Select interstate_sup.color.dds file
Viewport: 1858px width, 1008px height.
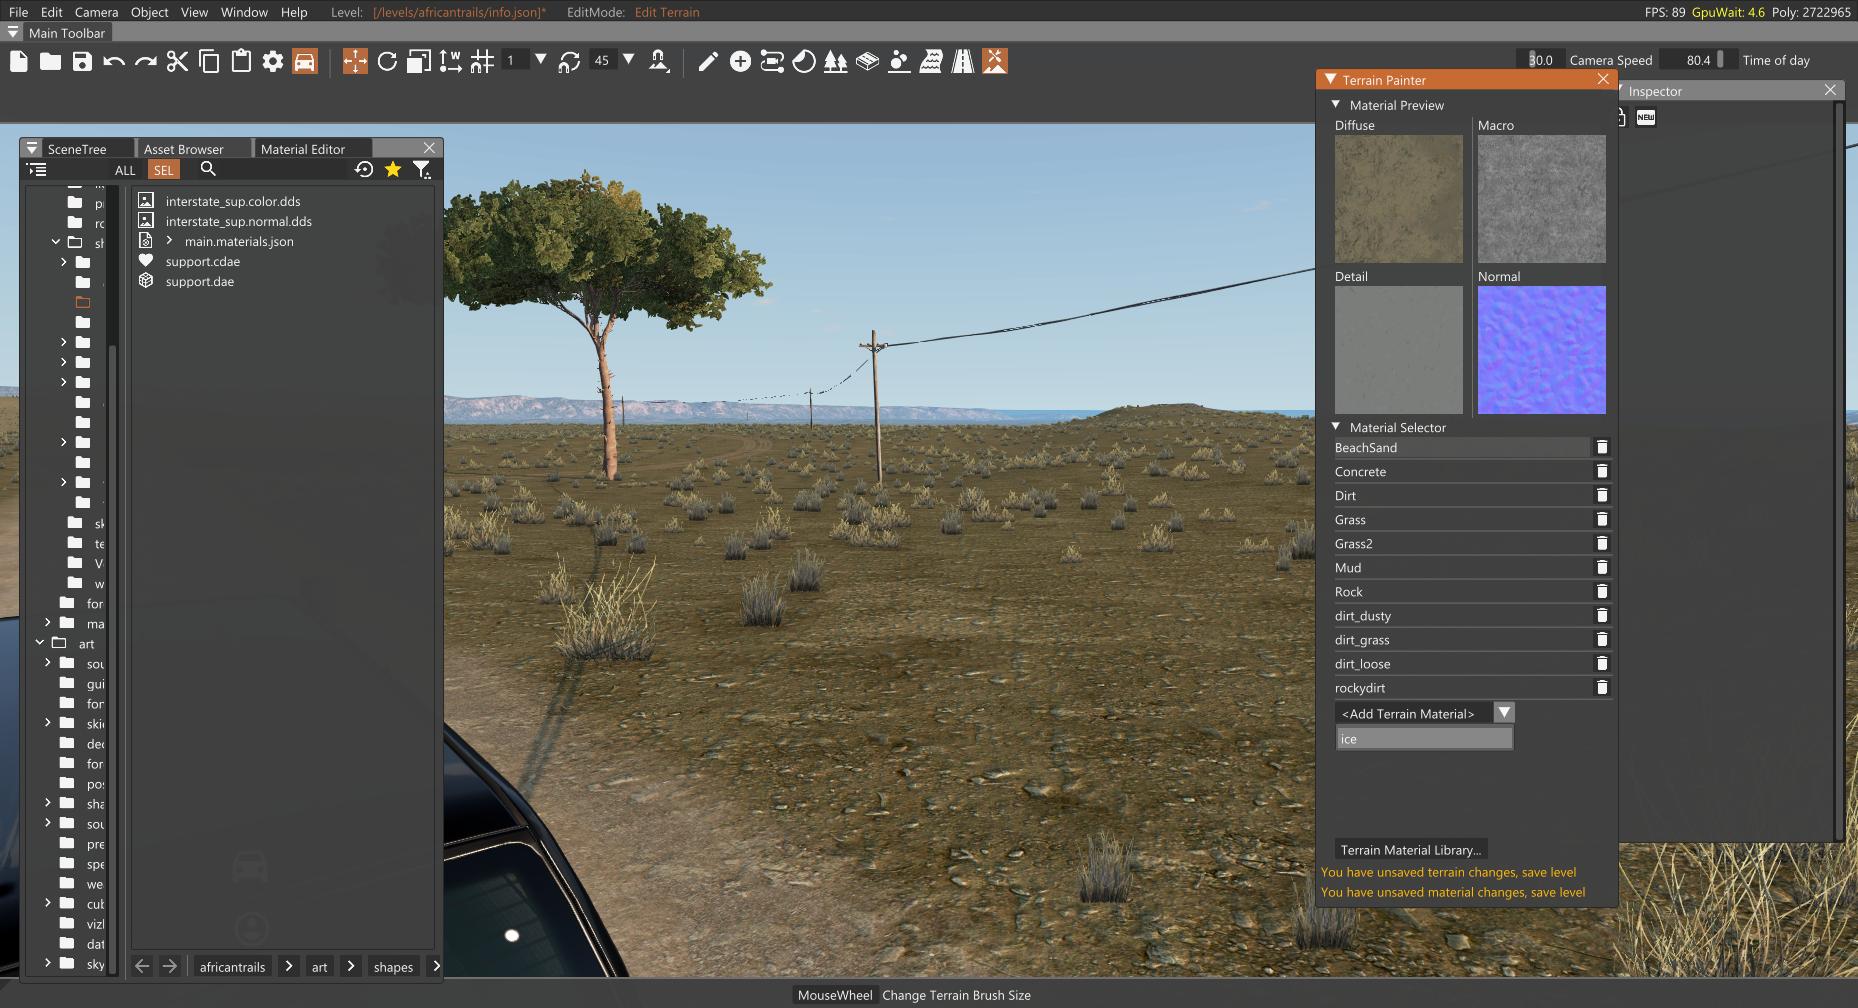point(232,201)
